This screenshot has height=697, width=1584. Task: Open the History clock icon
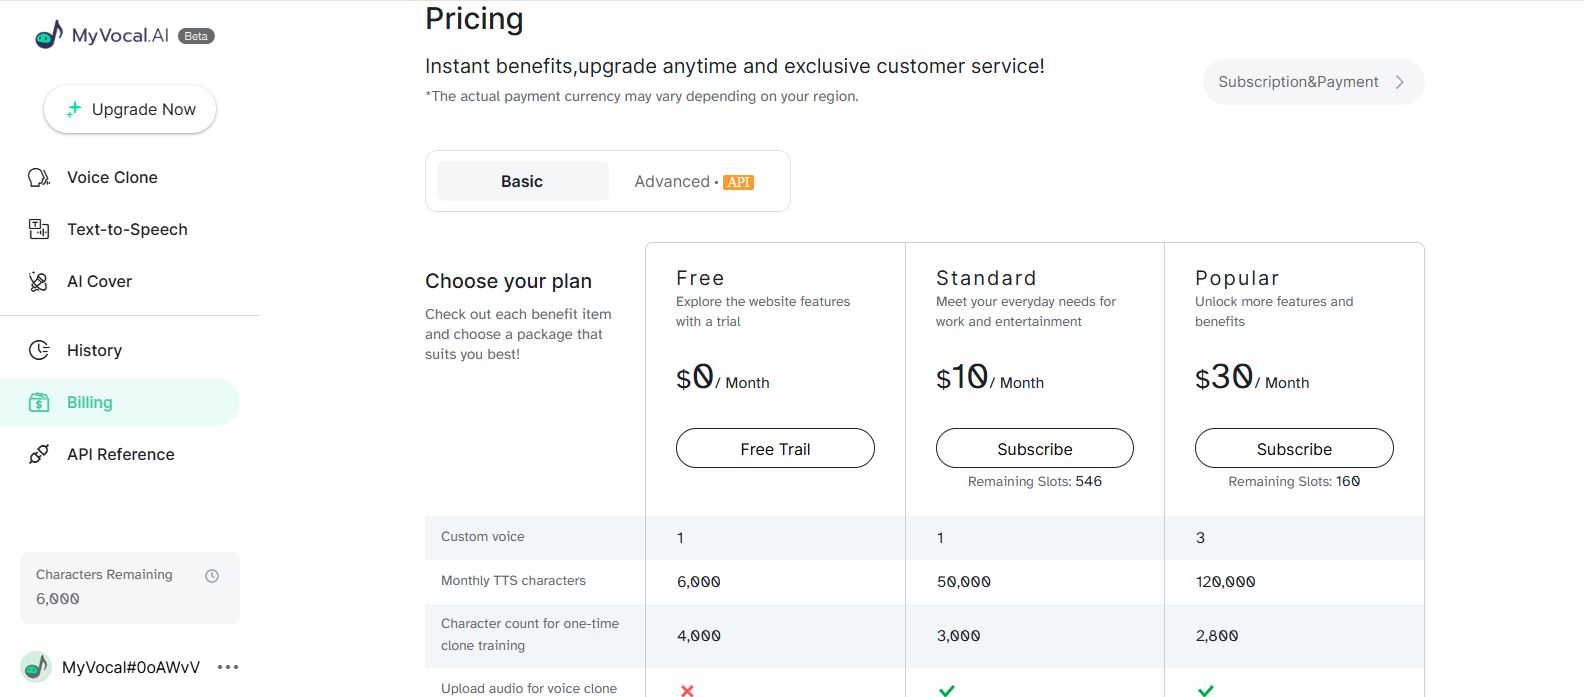[x=39, y=351]
